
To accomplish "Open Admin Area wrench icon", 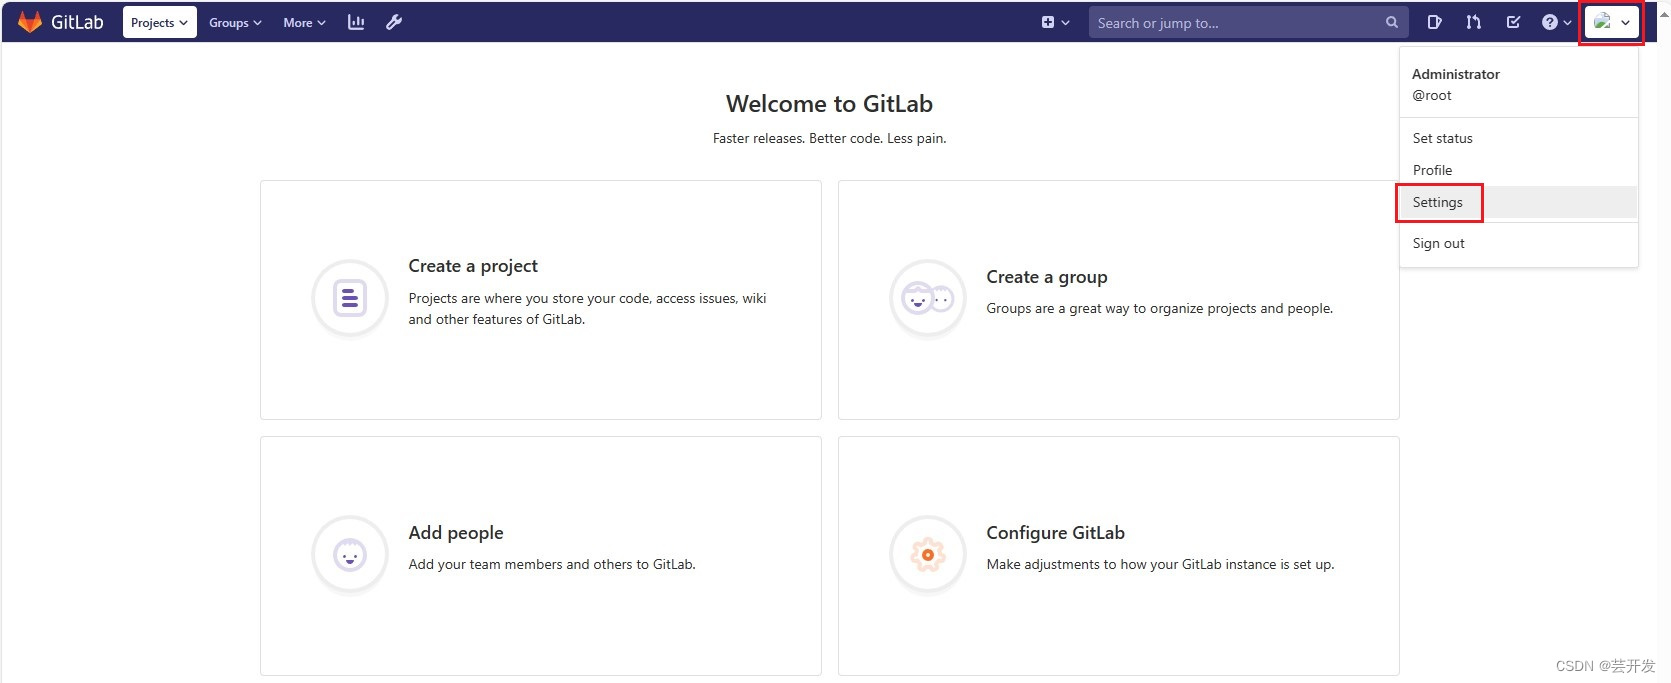I will tap(394, 22).
